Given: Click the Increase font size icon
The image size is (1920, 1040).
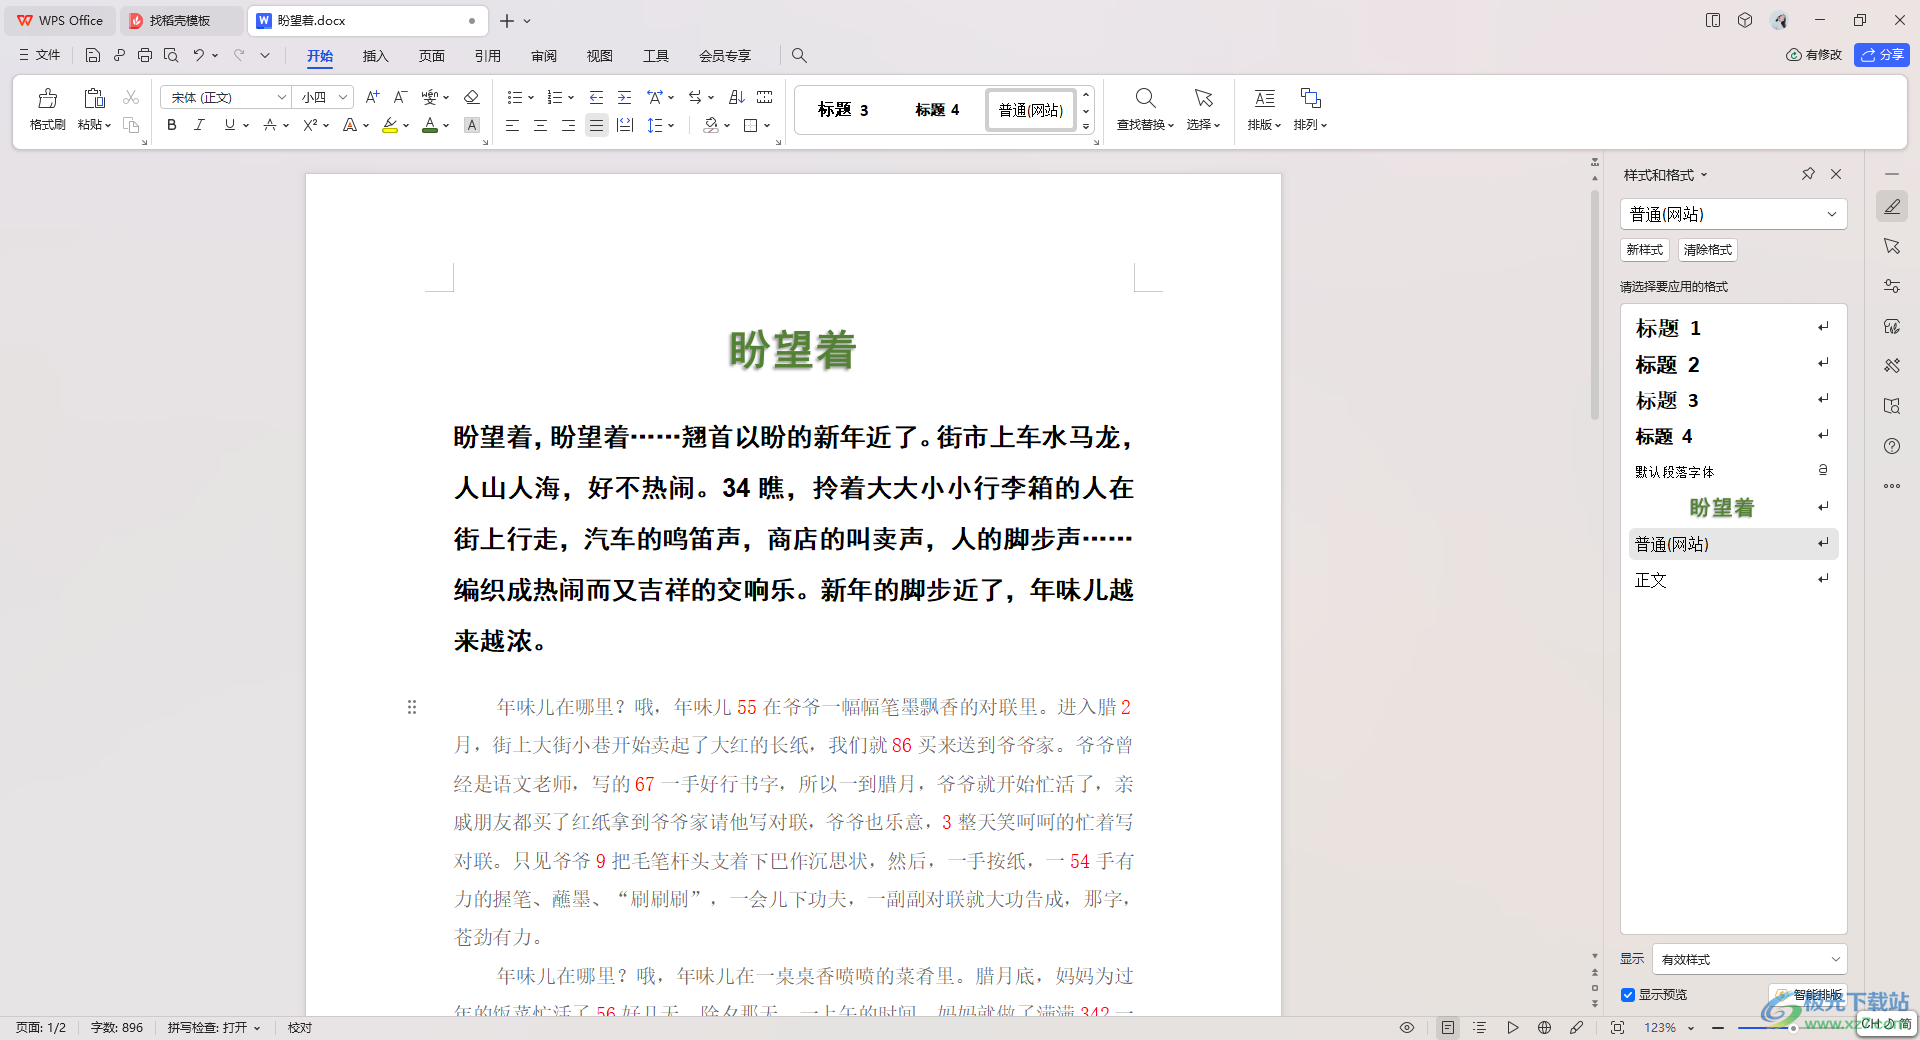Looking at the screenshot, I should (372, 97).
